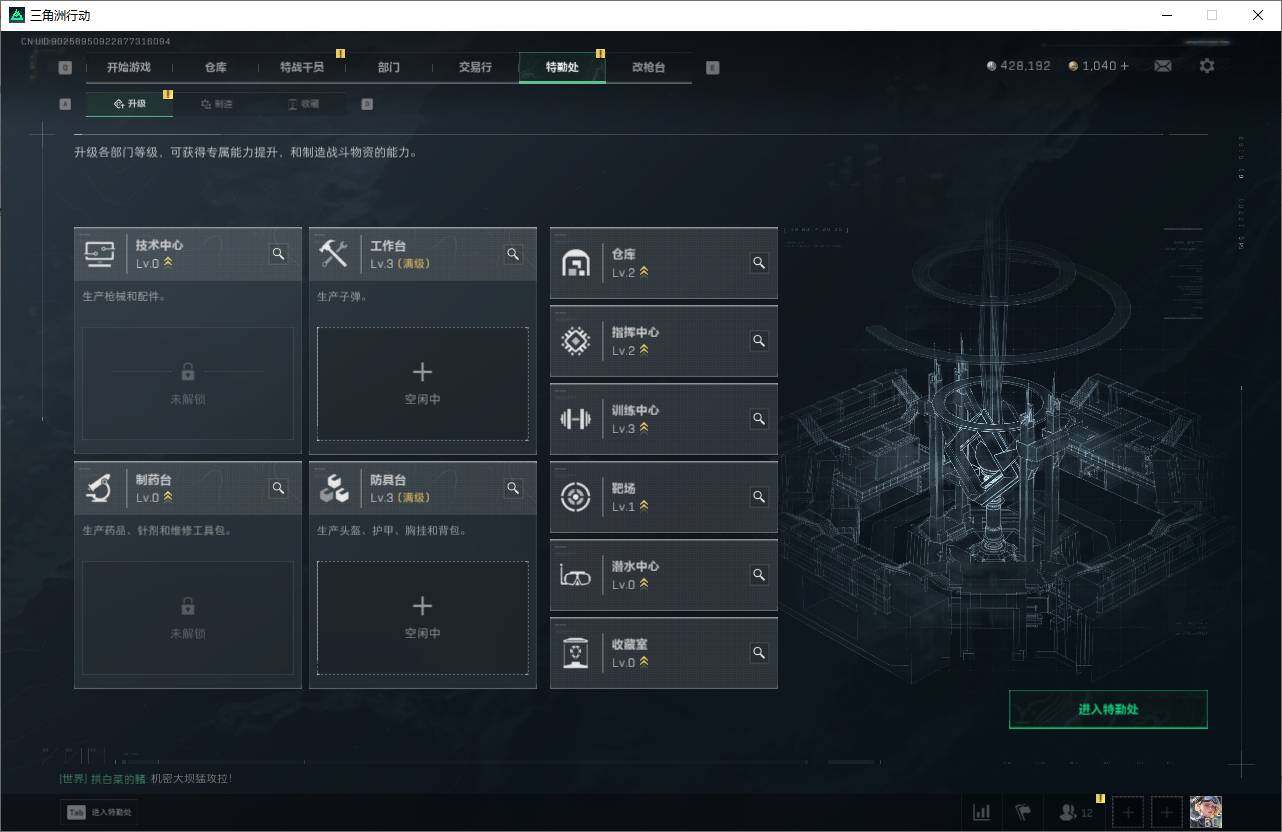Click the magnifier icon on 指挥中心 card
1282x832 pixels.
(759, 341)
